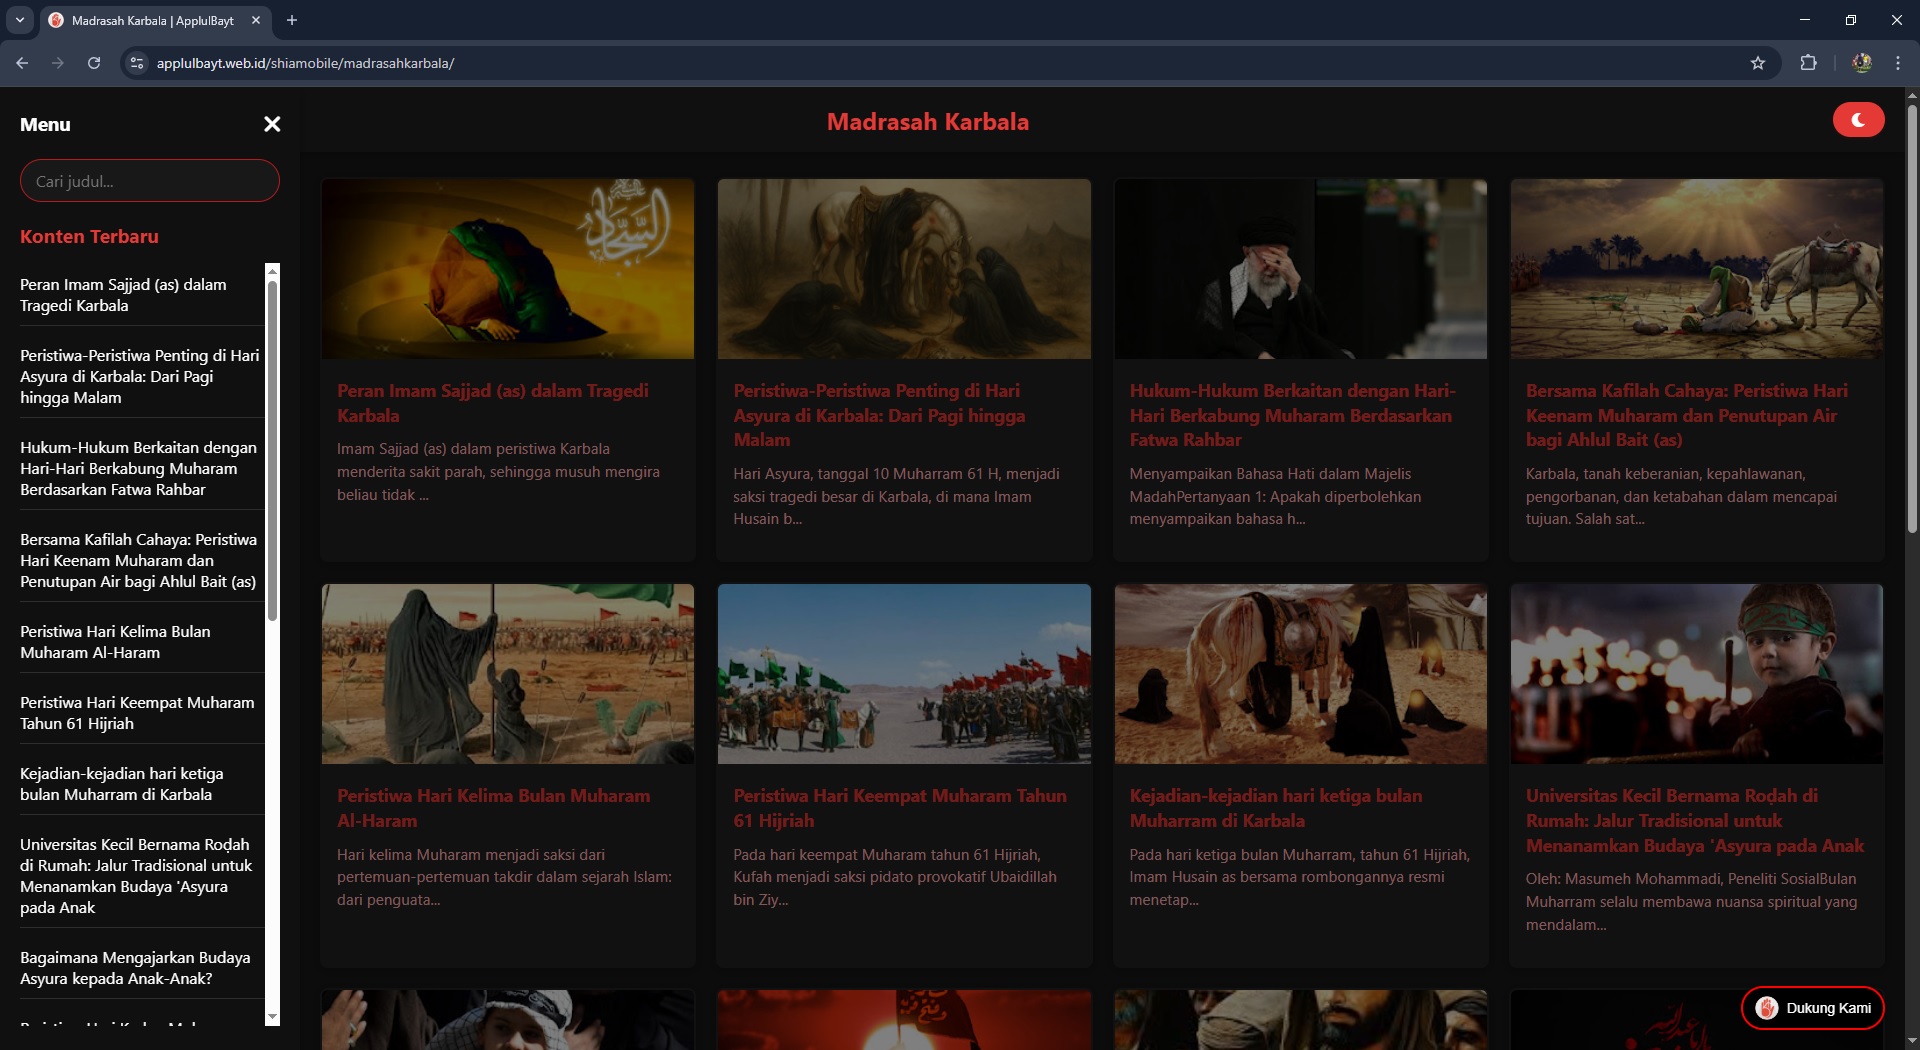Close the Madrasah Karbala tab

256,20
